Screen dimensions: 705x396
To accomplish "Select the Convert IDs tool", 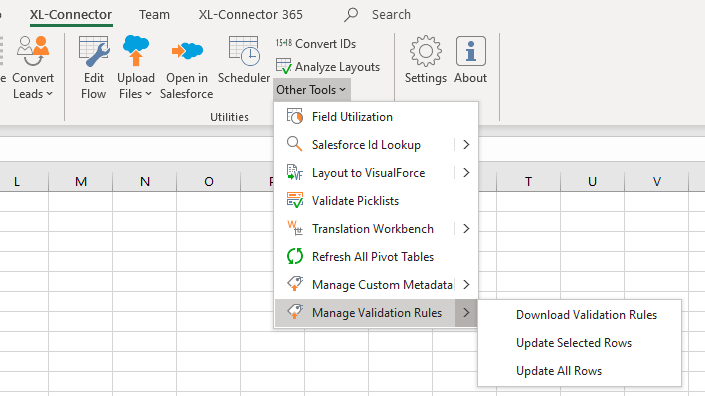I will [316, 44].
